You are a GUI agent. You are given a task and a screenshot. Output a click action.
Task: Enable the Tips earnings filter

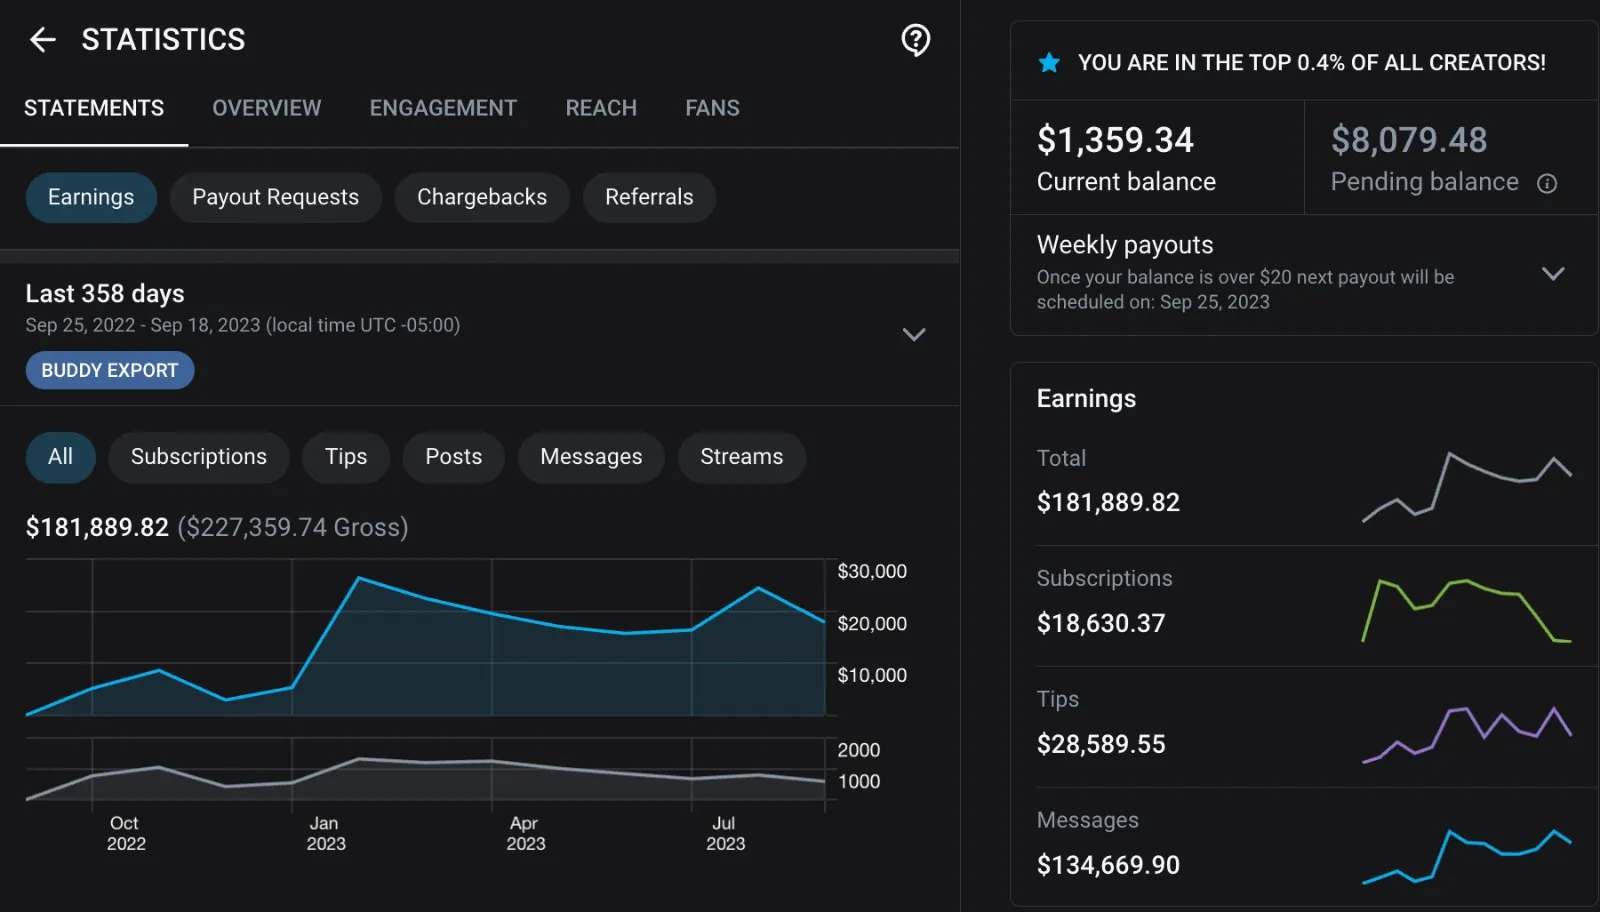click(x=345, y=457)
